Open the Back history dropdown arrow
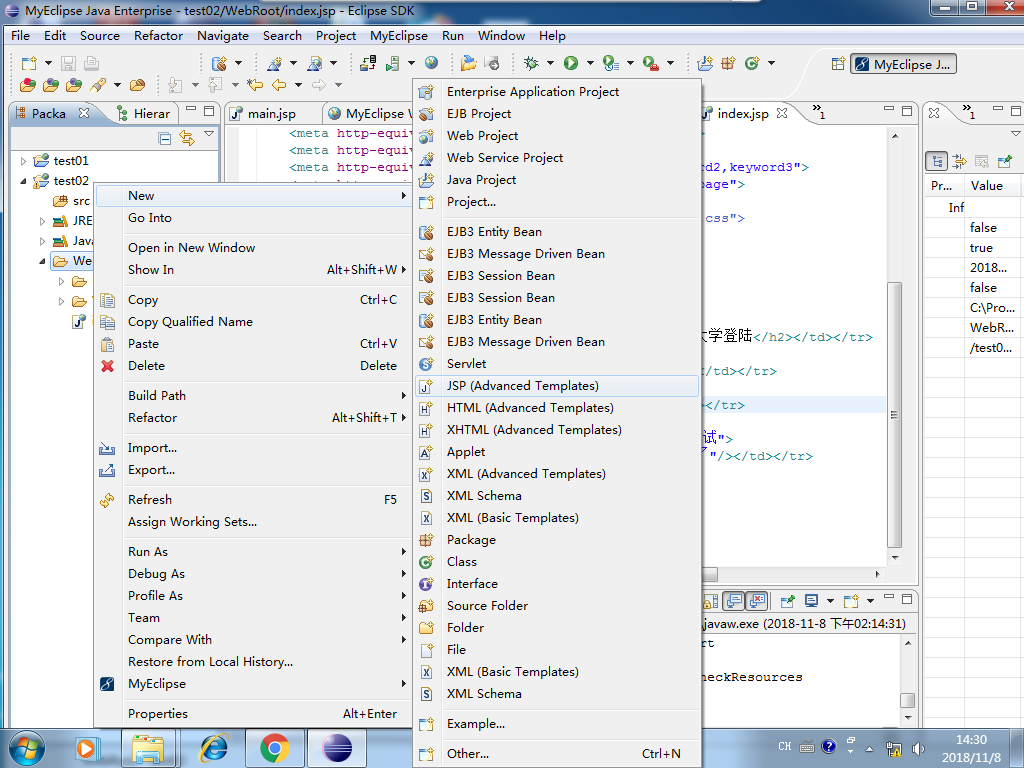The image size is (1024, 768). pos(298,84)
